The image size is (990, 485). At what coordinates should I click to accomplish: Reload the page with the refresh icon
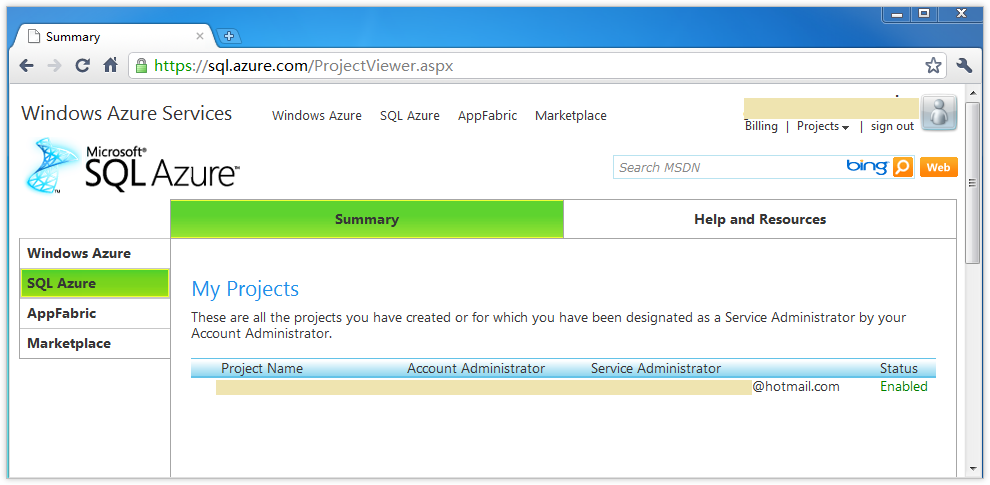[82, 66]
